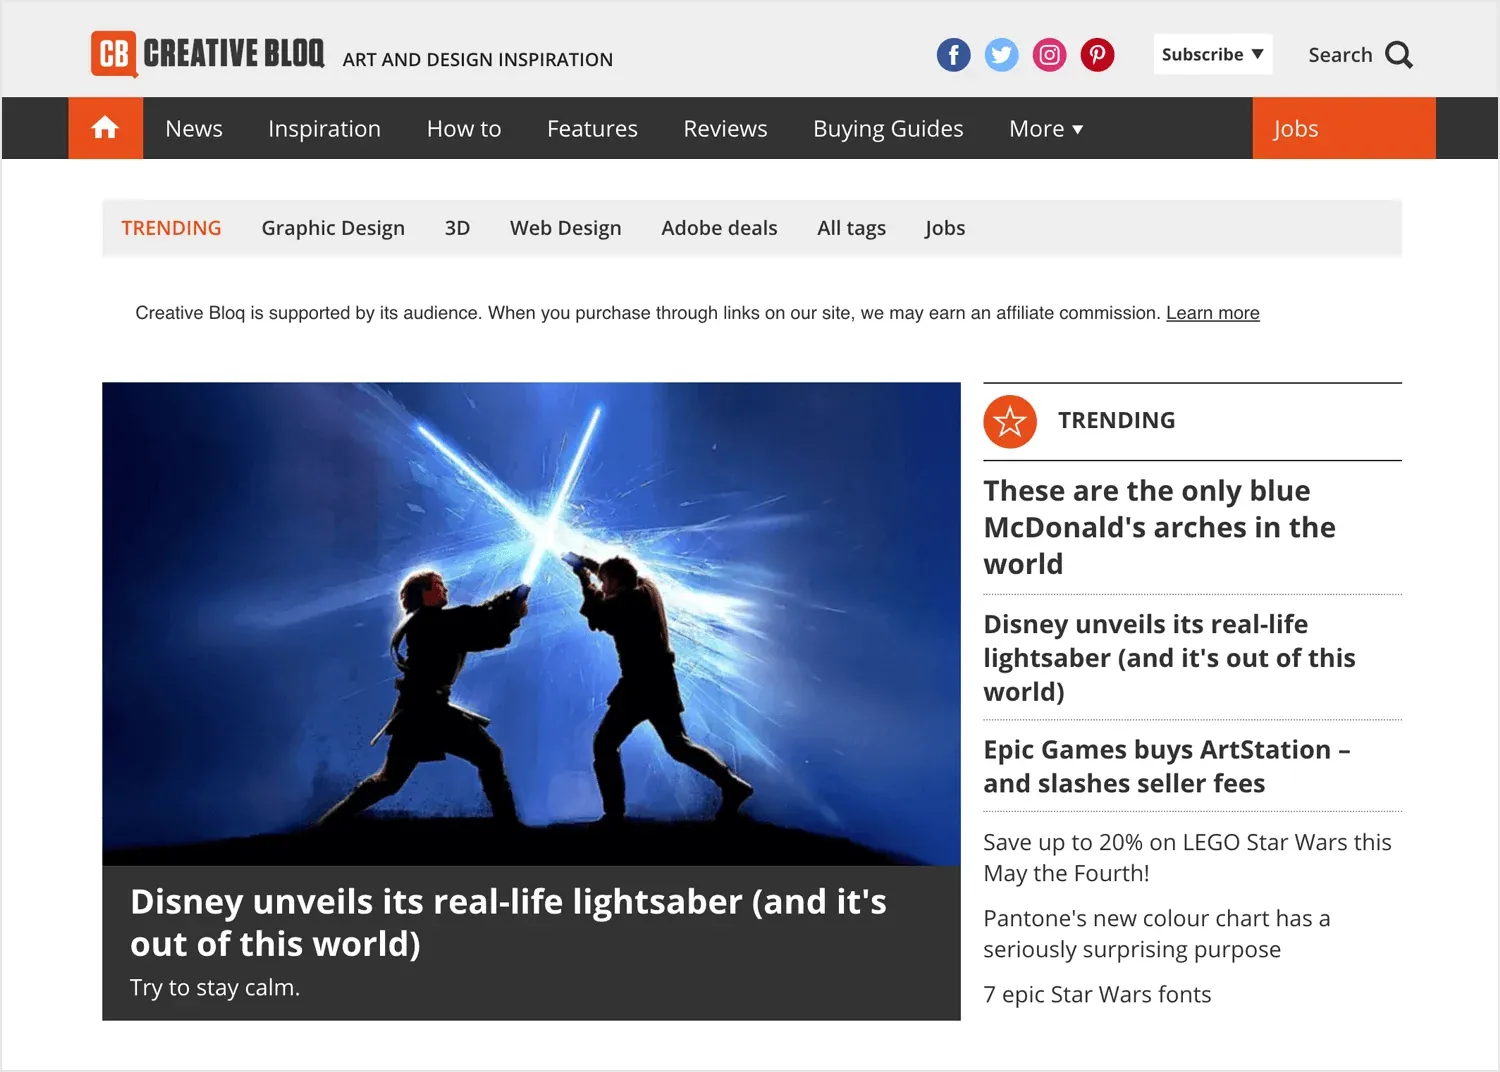Select the 3D trending tag
Viewport: 1500px width, 1072px height.
pyautogui.click(x=457, y=228)
